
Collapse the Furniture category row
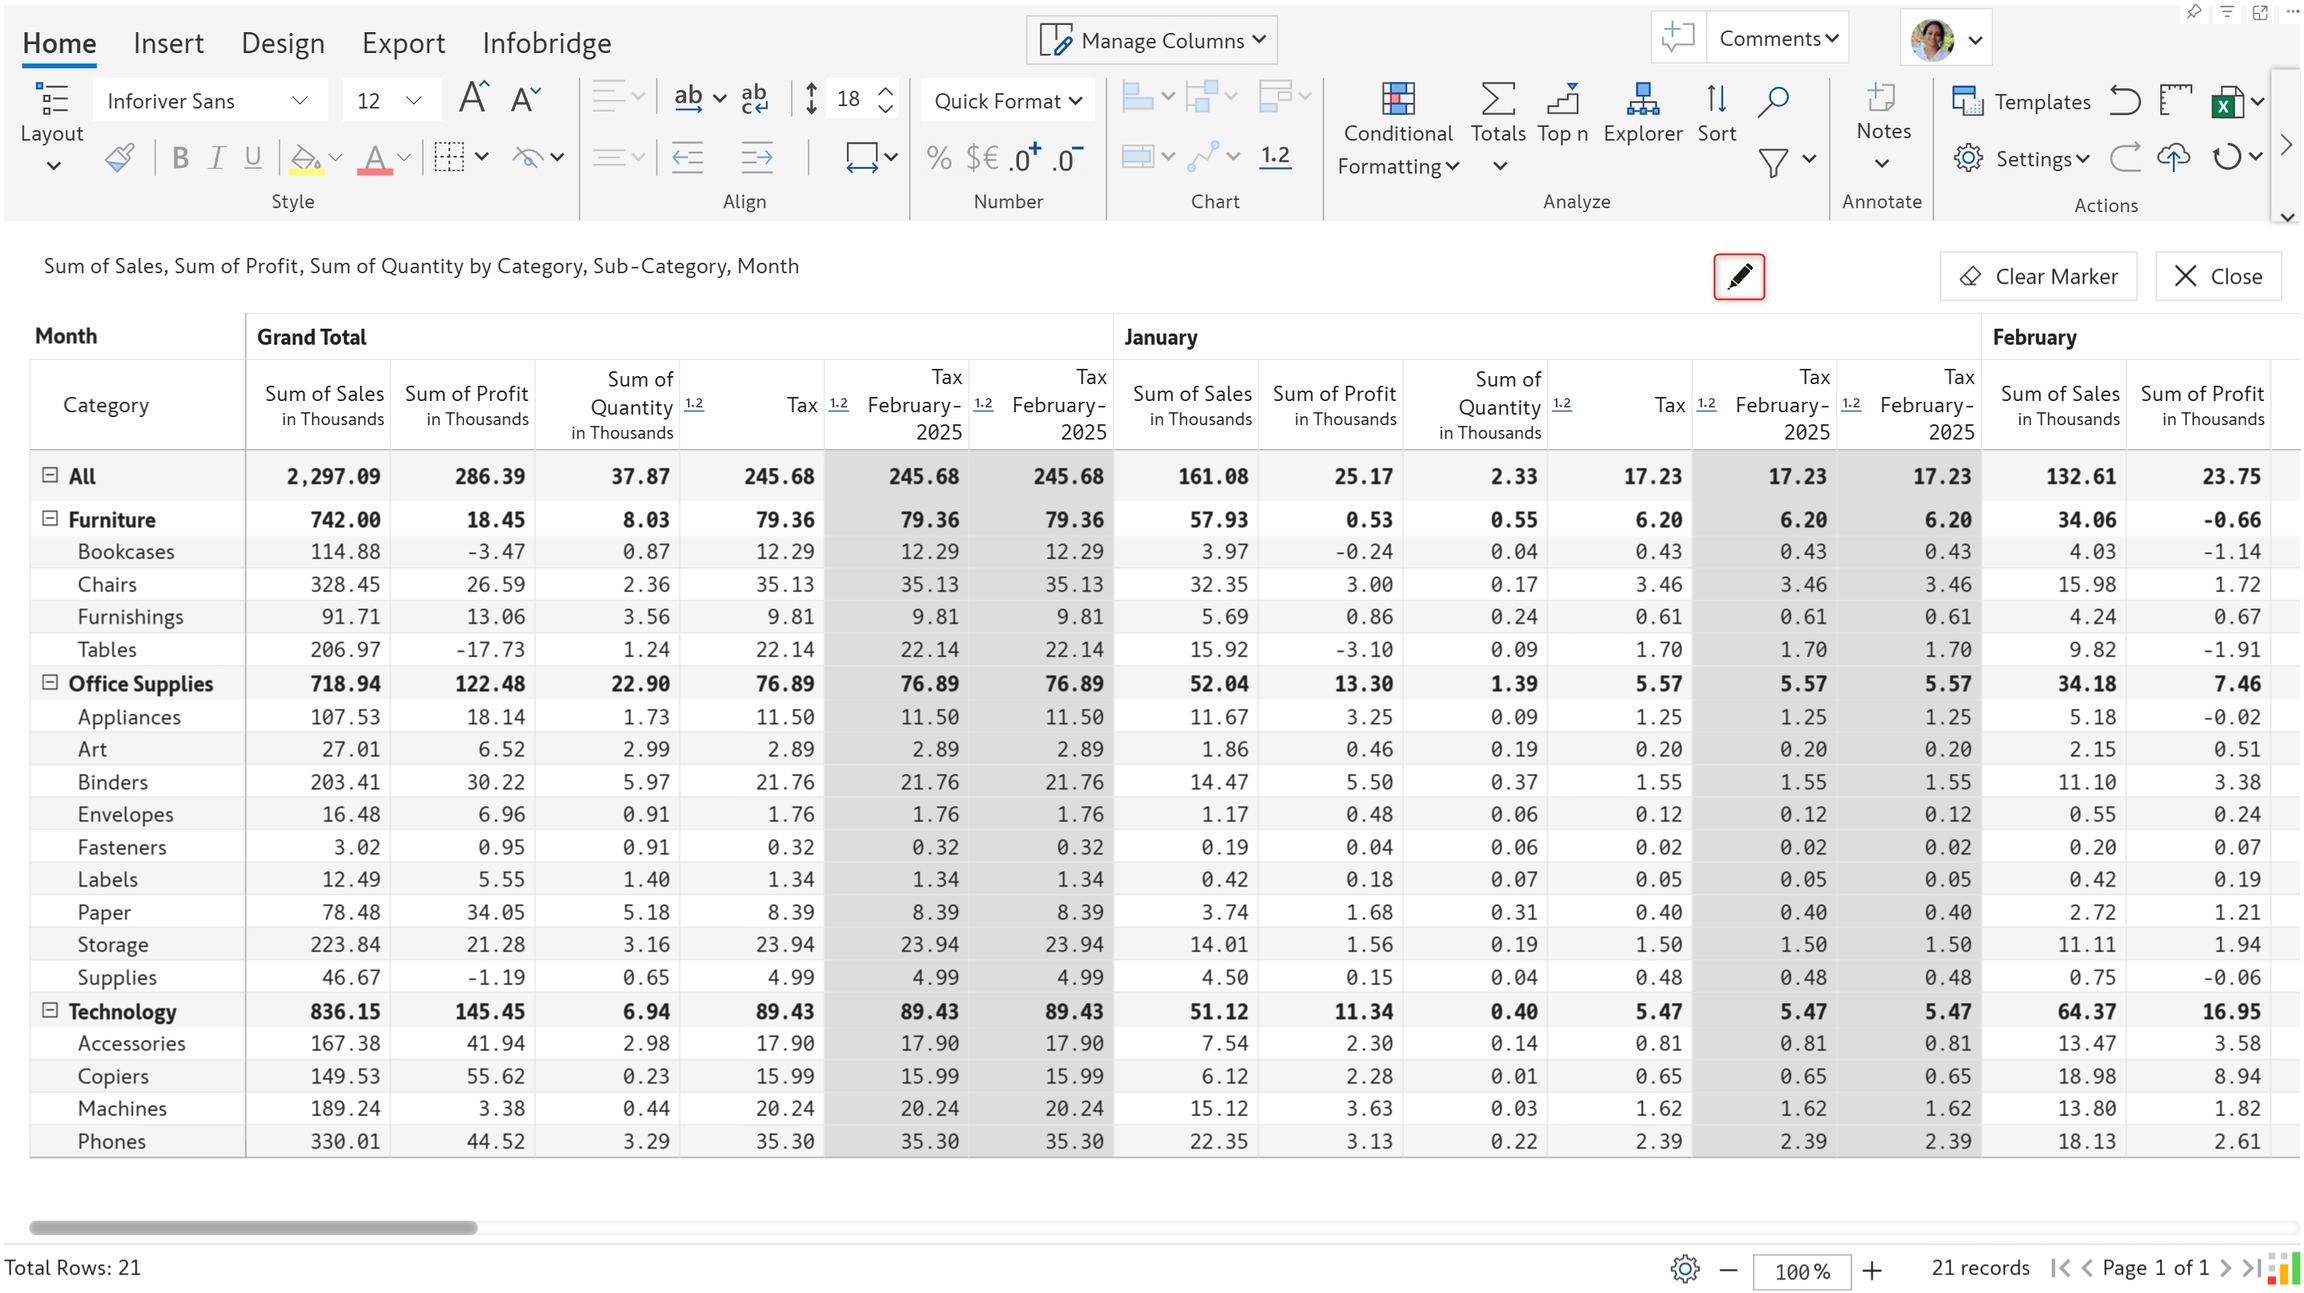point(50,518)
